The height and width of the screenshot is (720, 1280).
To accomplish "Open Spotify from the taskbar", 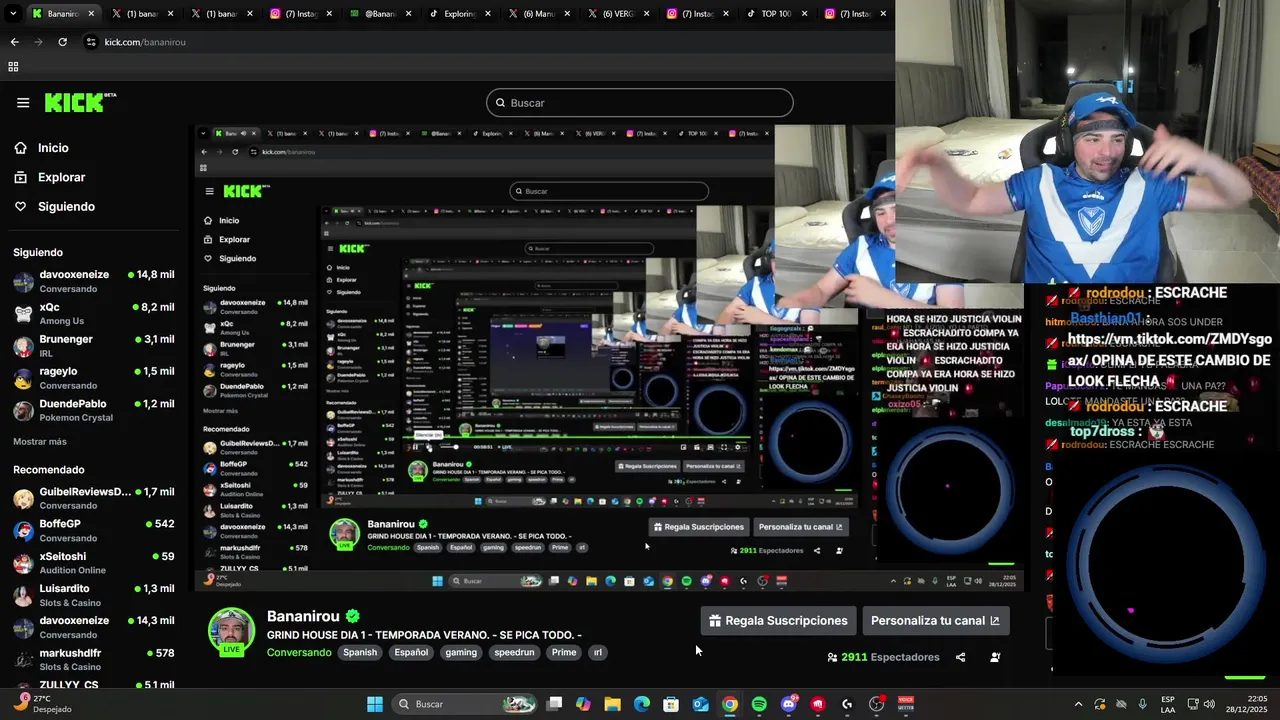I will 759,704.
